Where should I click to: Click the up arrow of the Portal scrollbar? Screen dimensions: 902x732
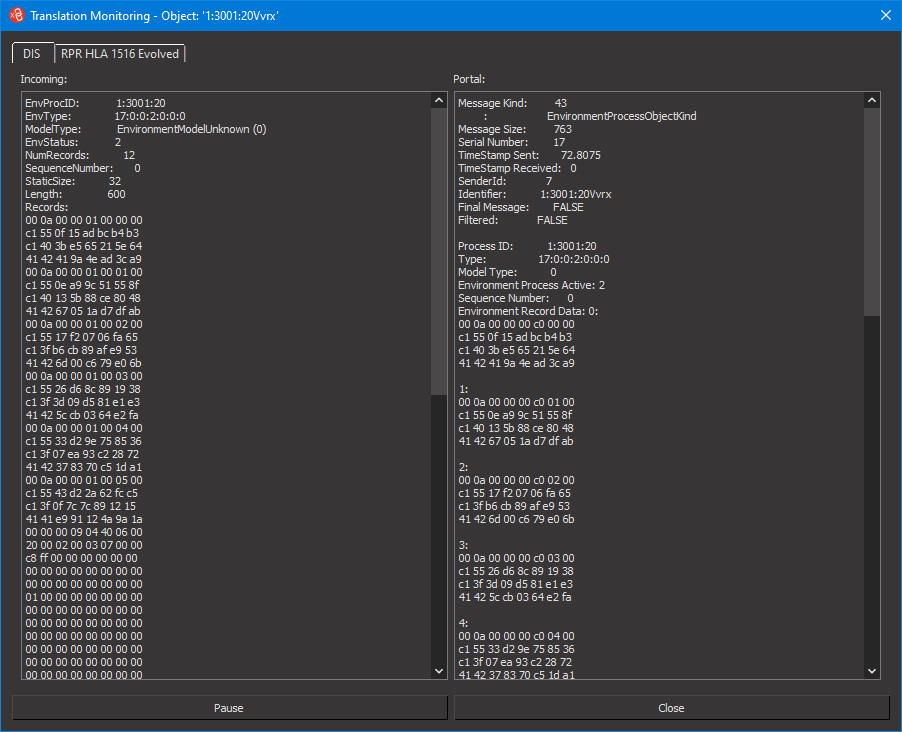(871, 99)
